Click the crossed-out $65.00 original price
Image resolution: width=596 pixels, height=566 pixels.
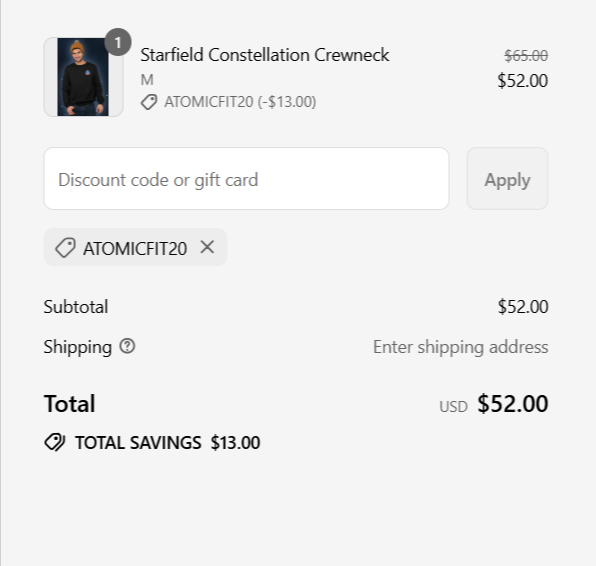526,56
